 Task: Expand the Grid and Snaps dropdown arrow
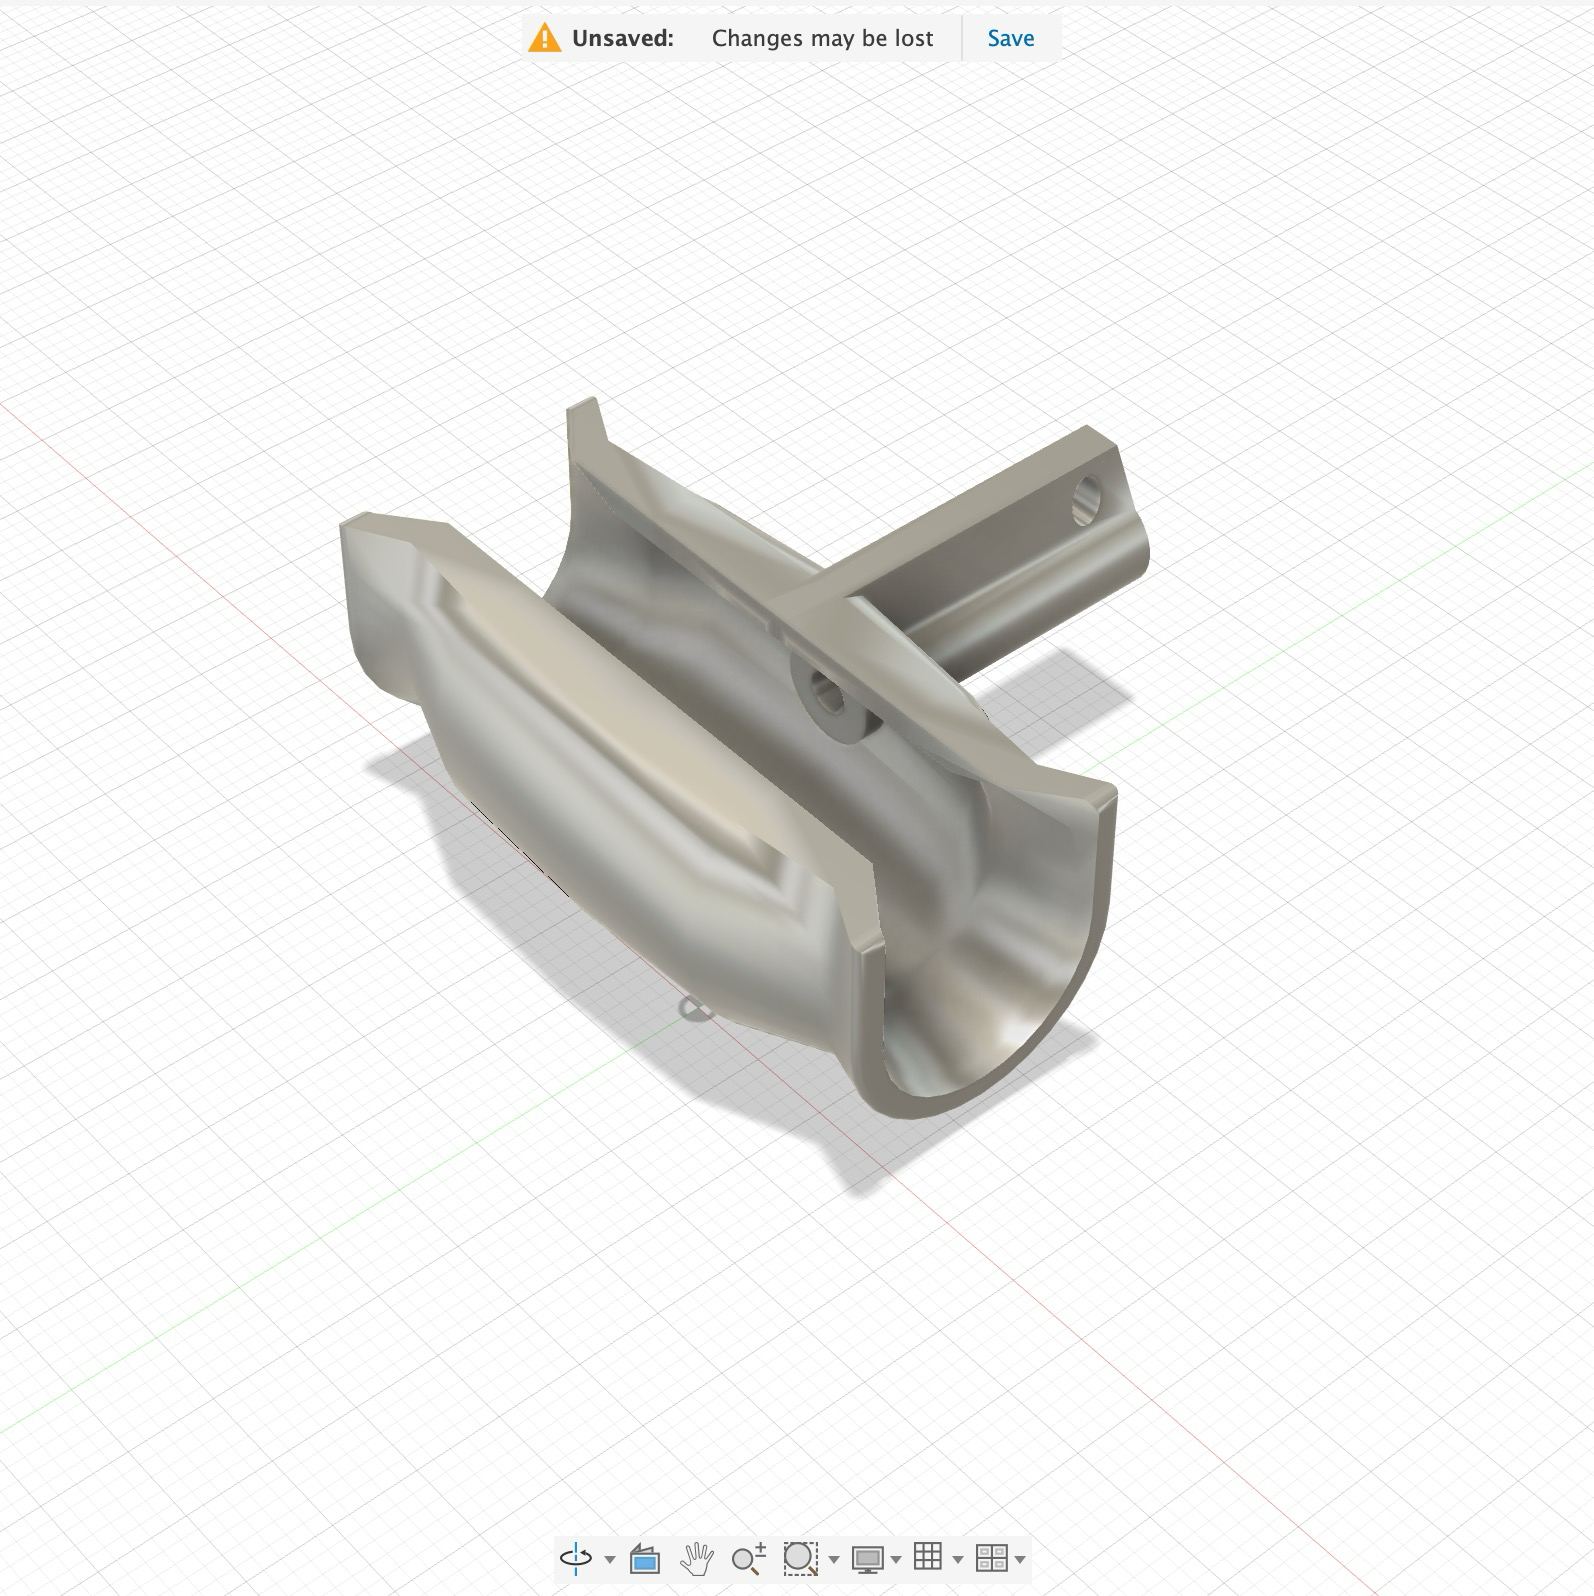coord(958,1559)
